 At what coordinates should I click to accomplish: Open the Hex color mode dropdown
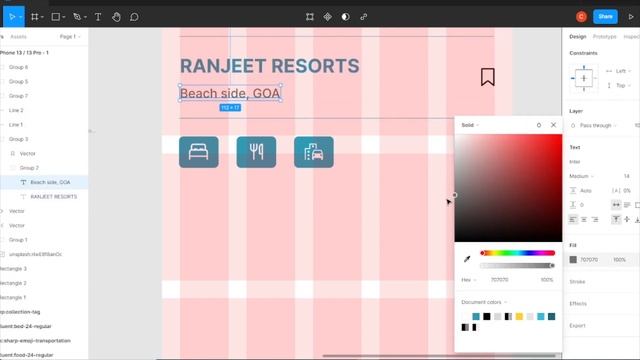pos(469,280)
